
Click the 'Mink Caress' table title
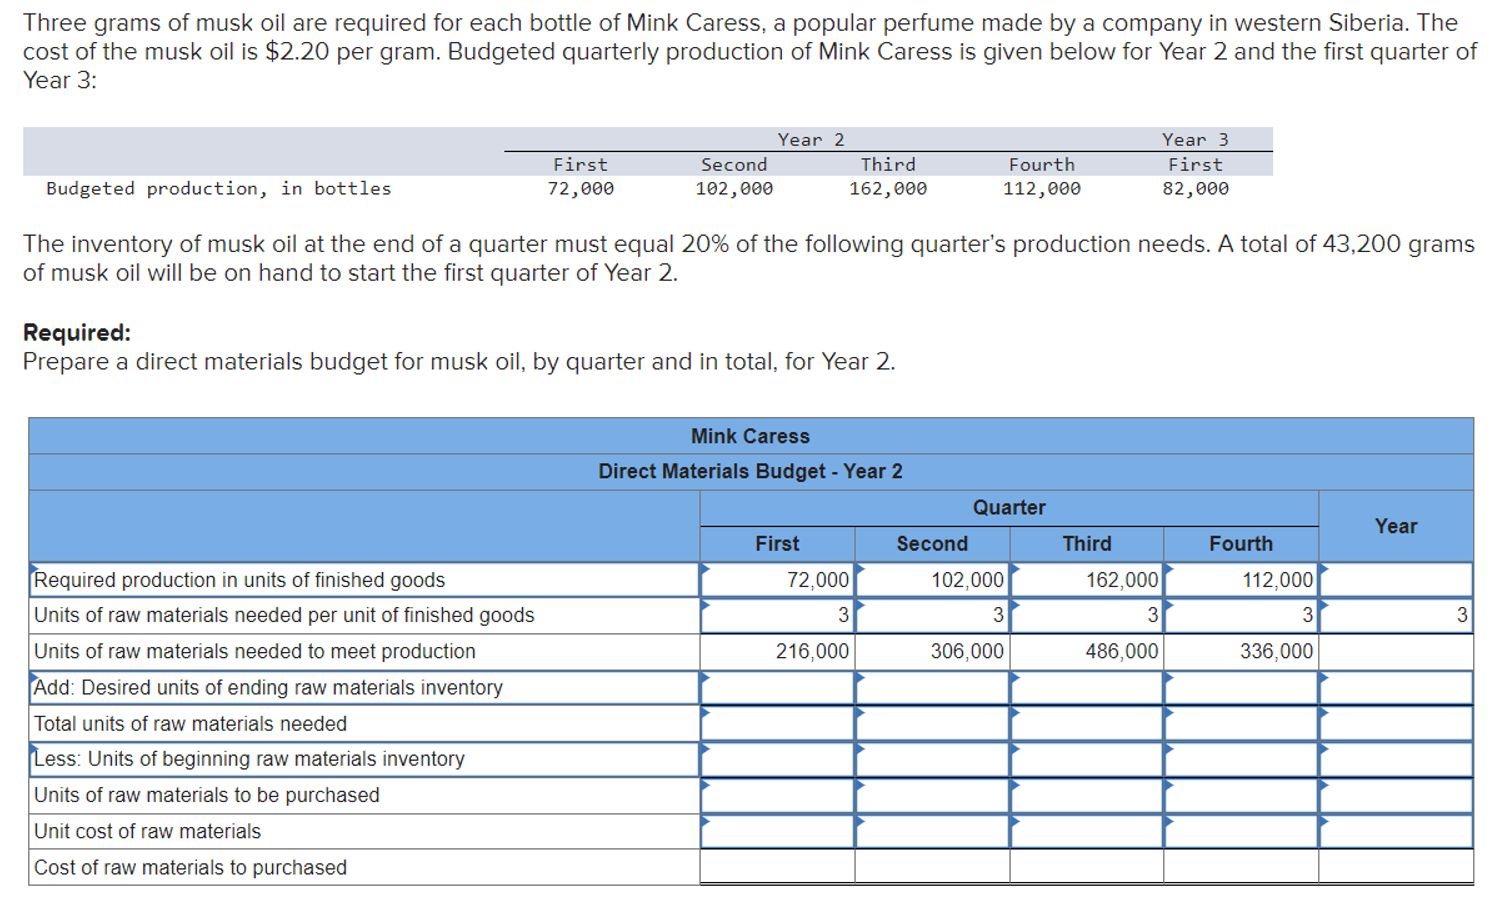[x=750, y=437]
